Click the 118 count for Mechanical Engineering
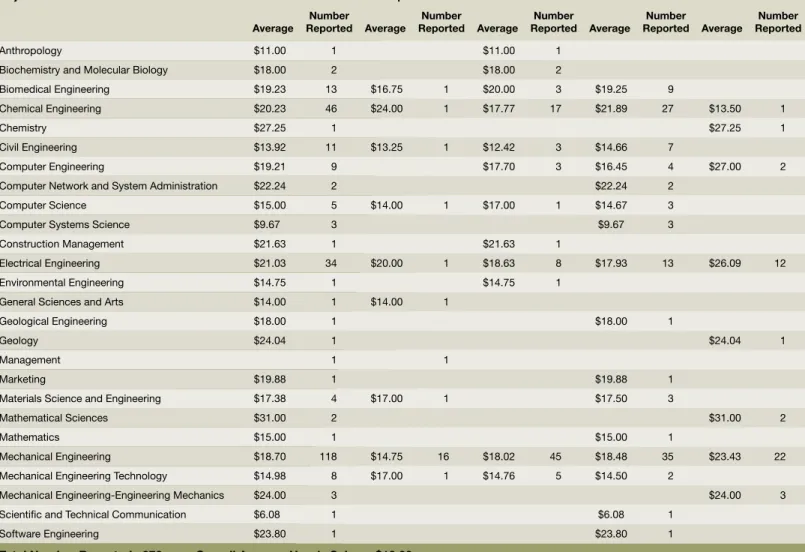The height and width of the screenshot is (552, 805). click(x=328, y=456)
